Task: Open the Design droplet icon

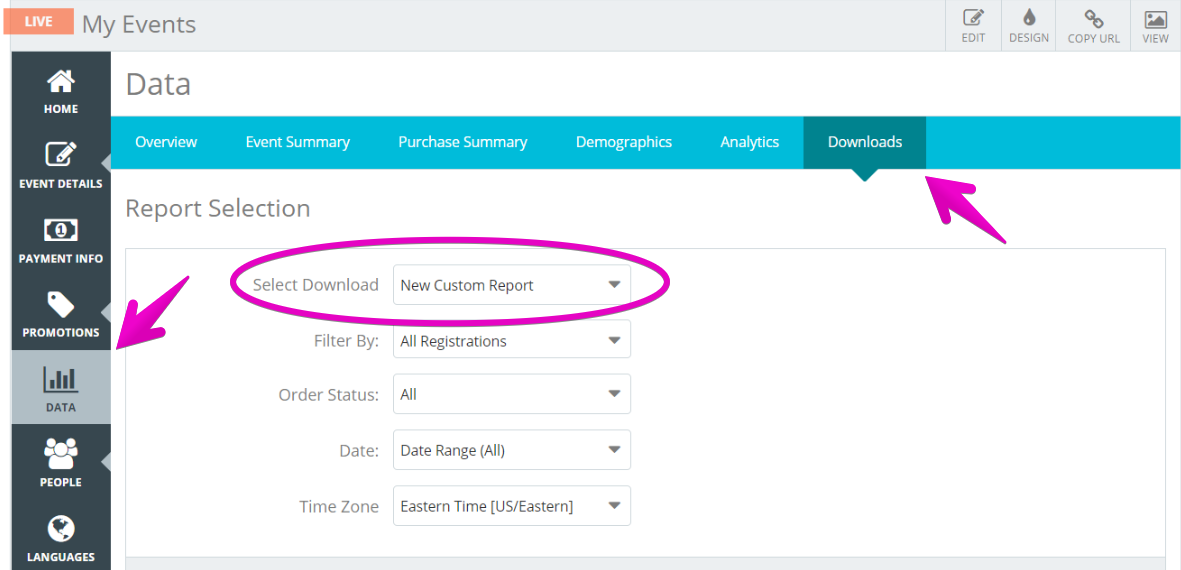Action: coord(1029,18)
